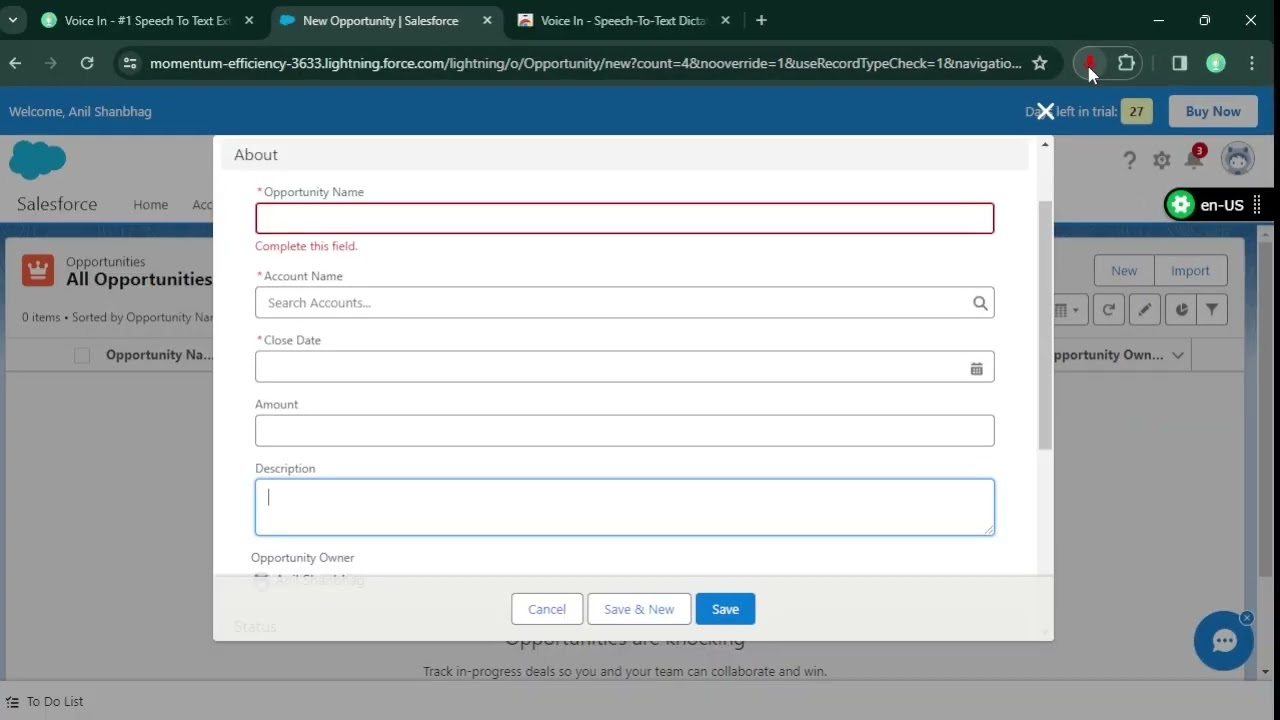1280x720 pixels.
Task: Expand Opportunity Owner column dropdown chevron
Action: (x=1178, y=355)
